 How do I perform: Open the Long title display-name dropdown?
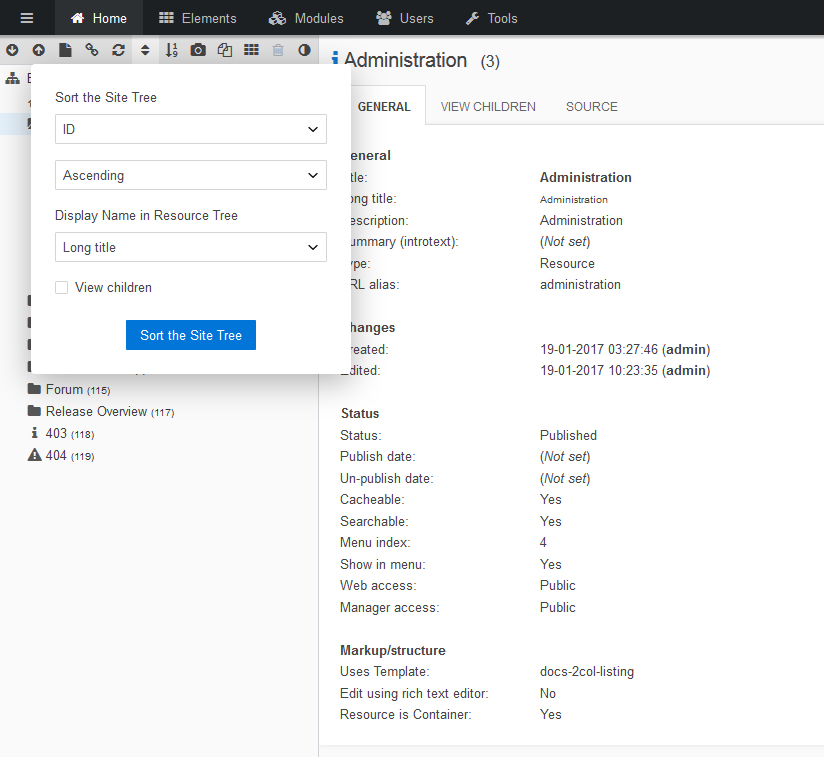click(191, 247)
